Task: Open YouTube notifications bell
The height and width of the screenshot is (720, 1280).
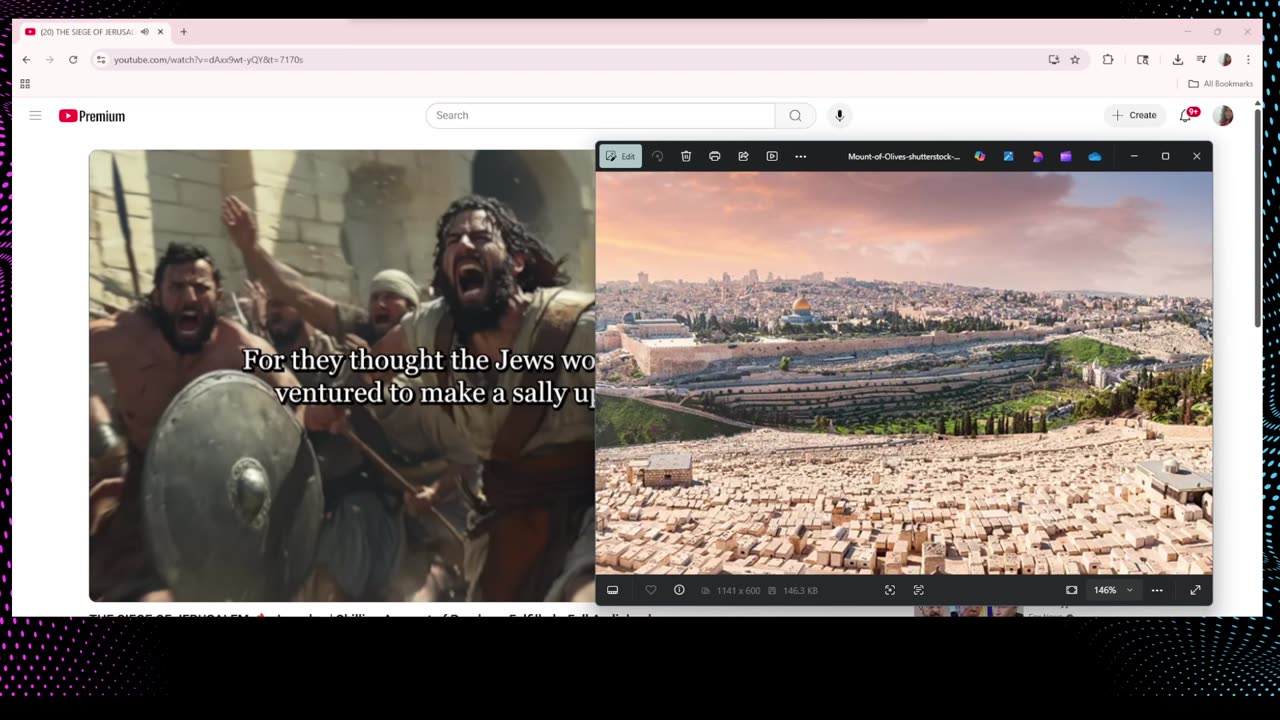Action: click(1186, 116)
